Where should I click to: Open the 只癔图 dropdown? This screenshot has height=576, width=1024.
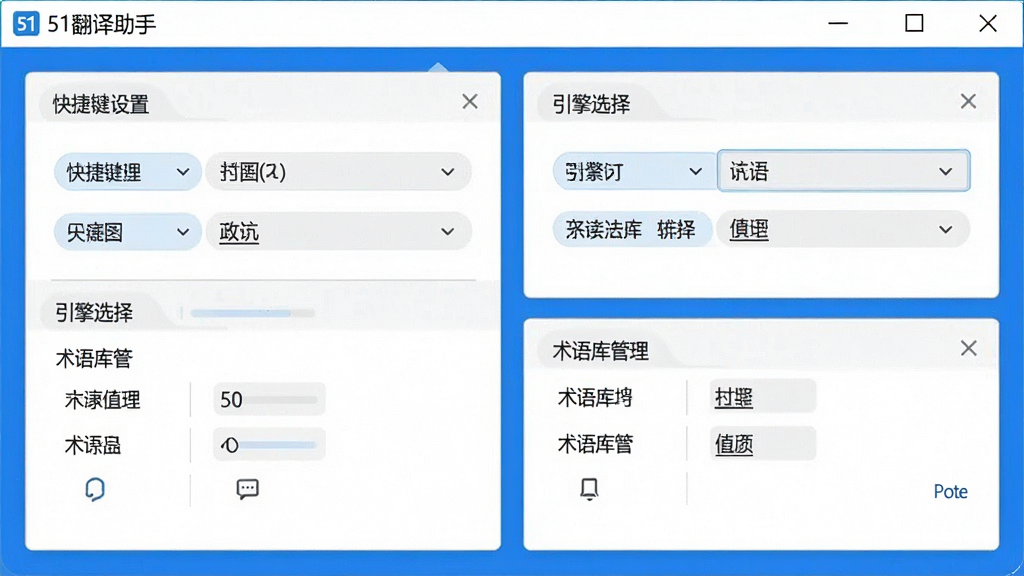point(127,231)
